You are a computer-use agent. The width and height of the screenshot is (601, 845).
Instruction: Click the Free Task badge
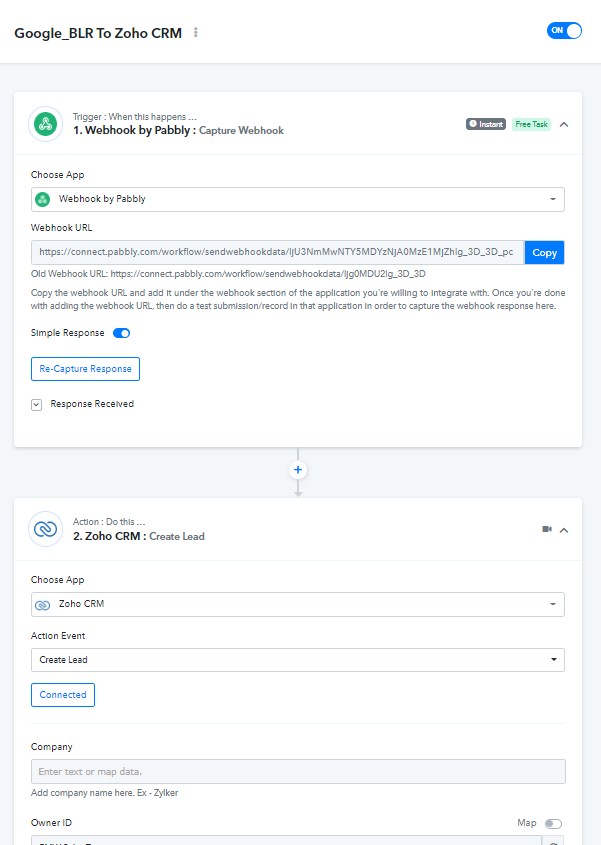click(531, 124)
